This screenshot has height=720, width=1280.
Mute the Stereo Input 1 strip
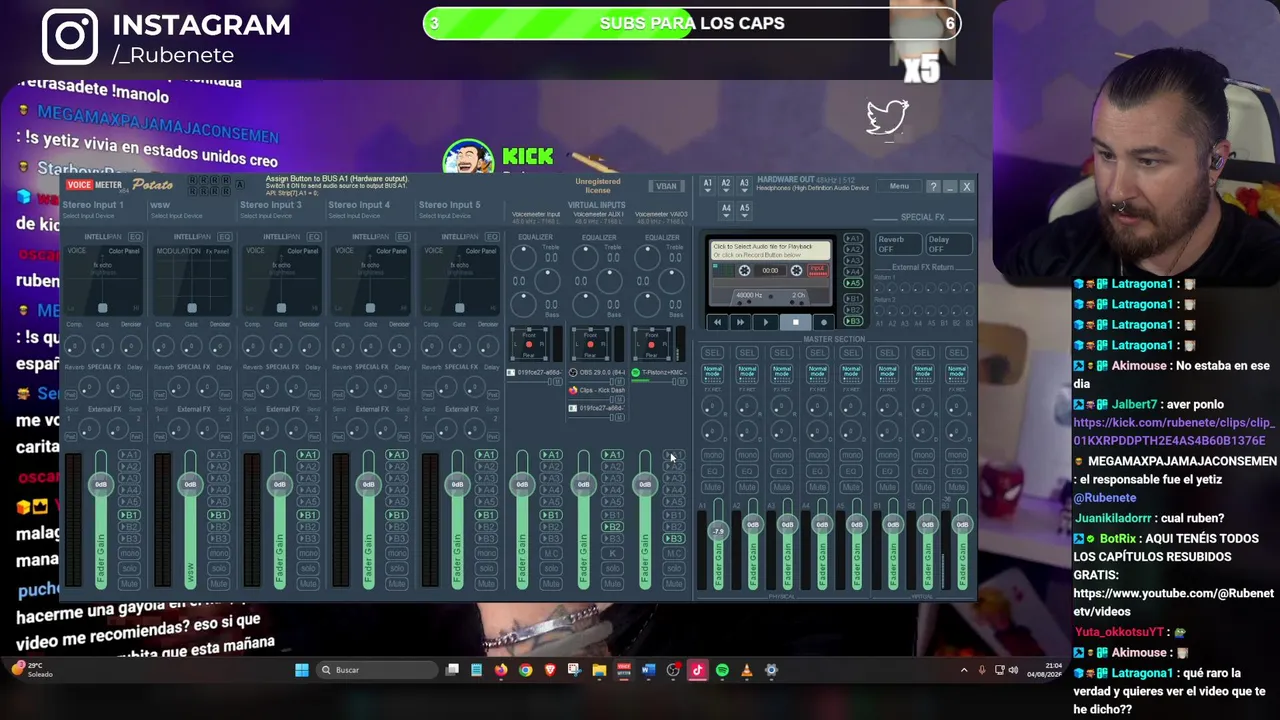click(129, 583)
